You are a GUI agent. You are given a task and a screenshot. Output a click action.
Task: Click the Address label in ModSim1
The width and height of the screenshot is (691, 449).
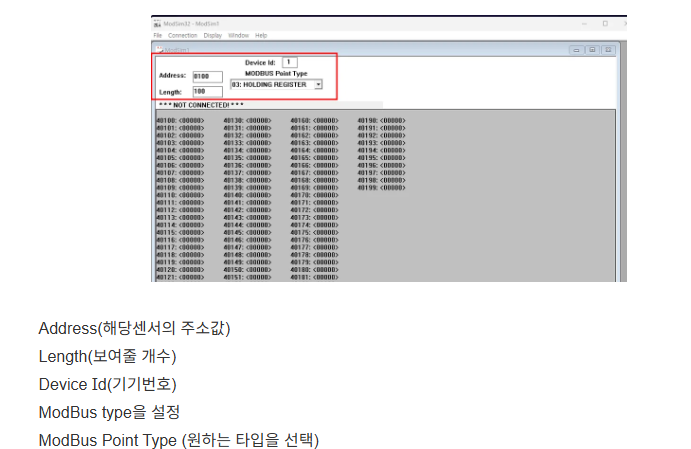pyautogui.click(x=172, y=75)
